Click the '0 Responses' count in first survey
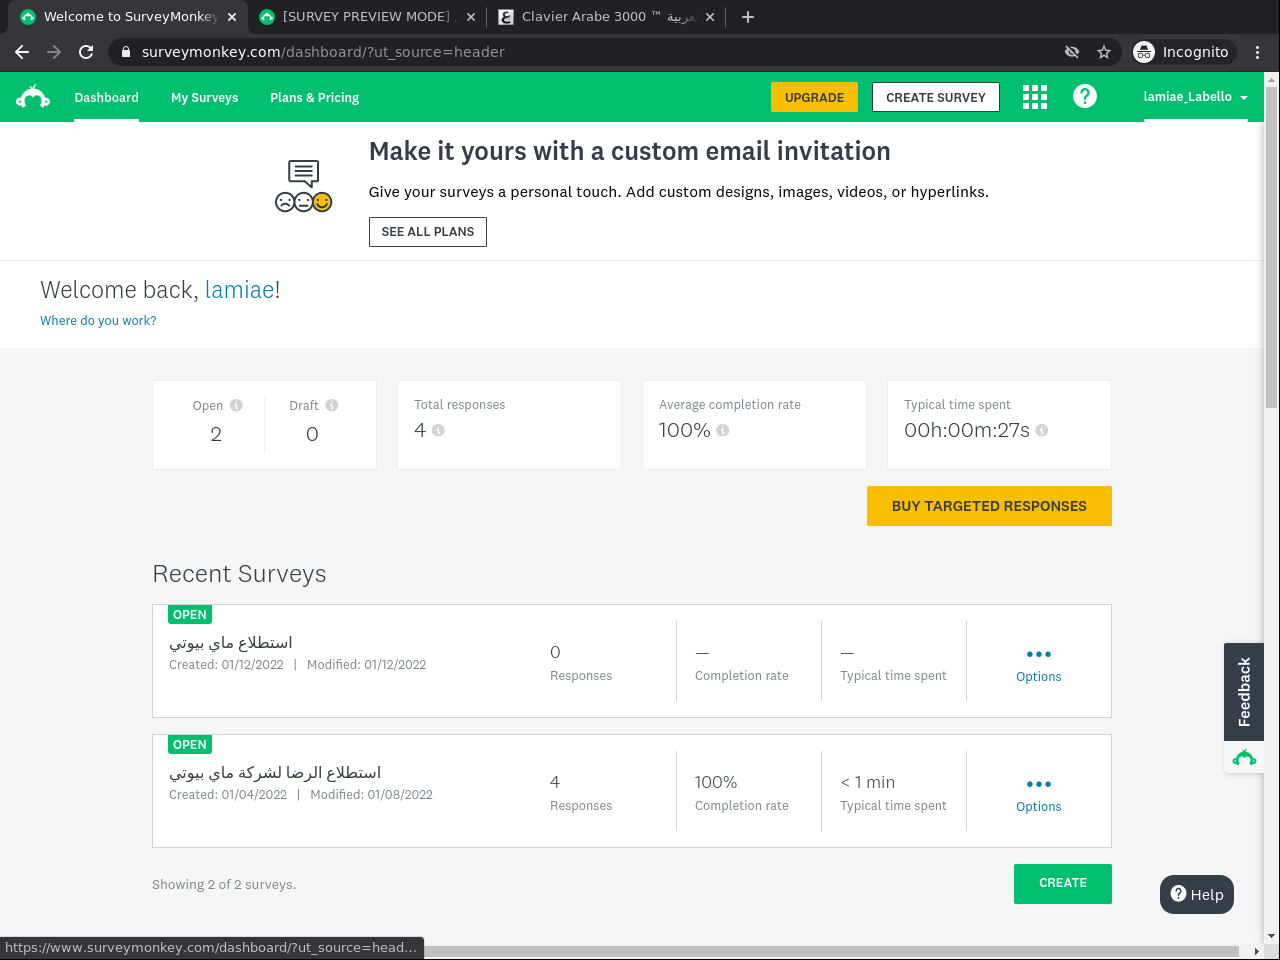 tap(581, 663)
